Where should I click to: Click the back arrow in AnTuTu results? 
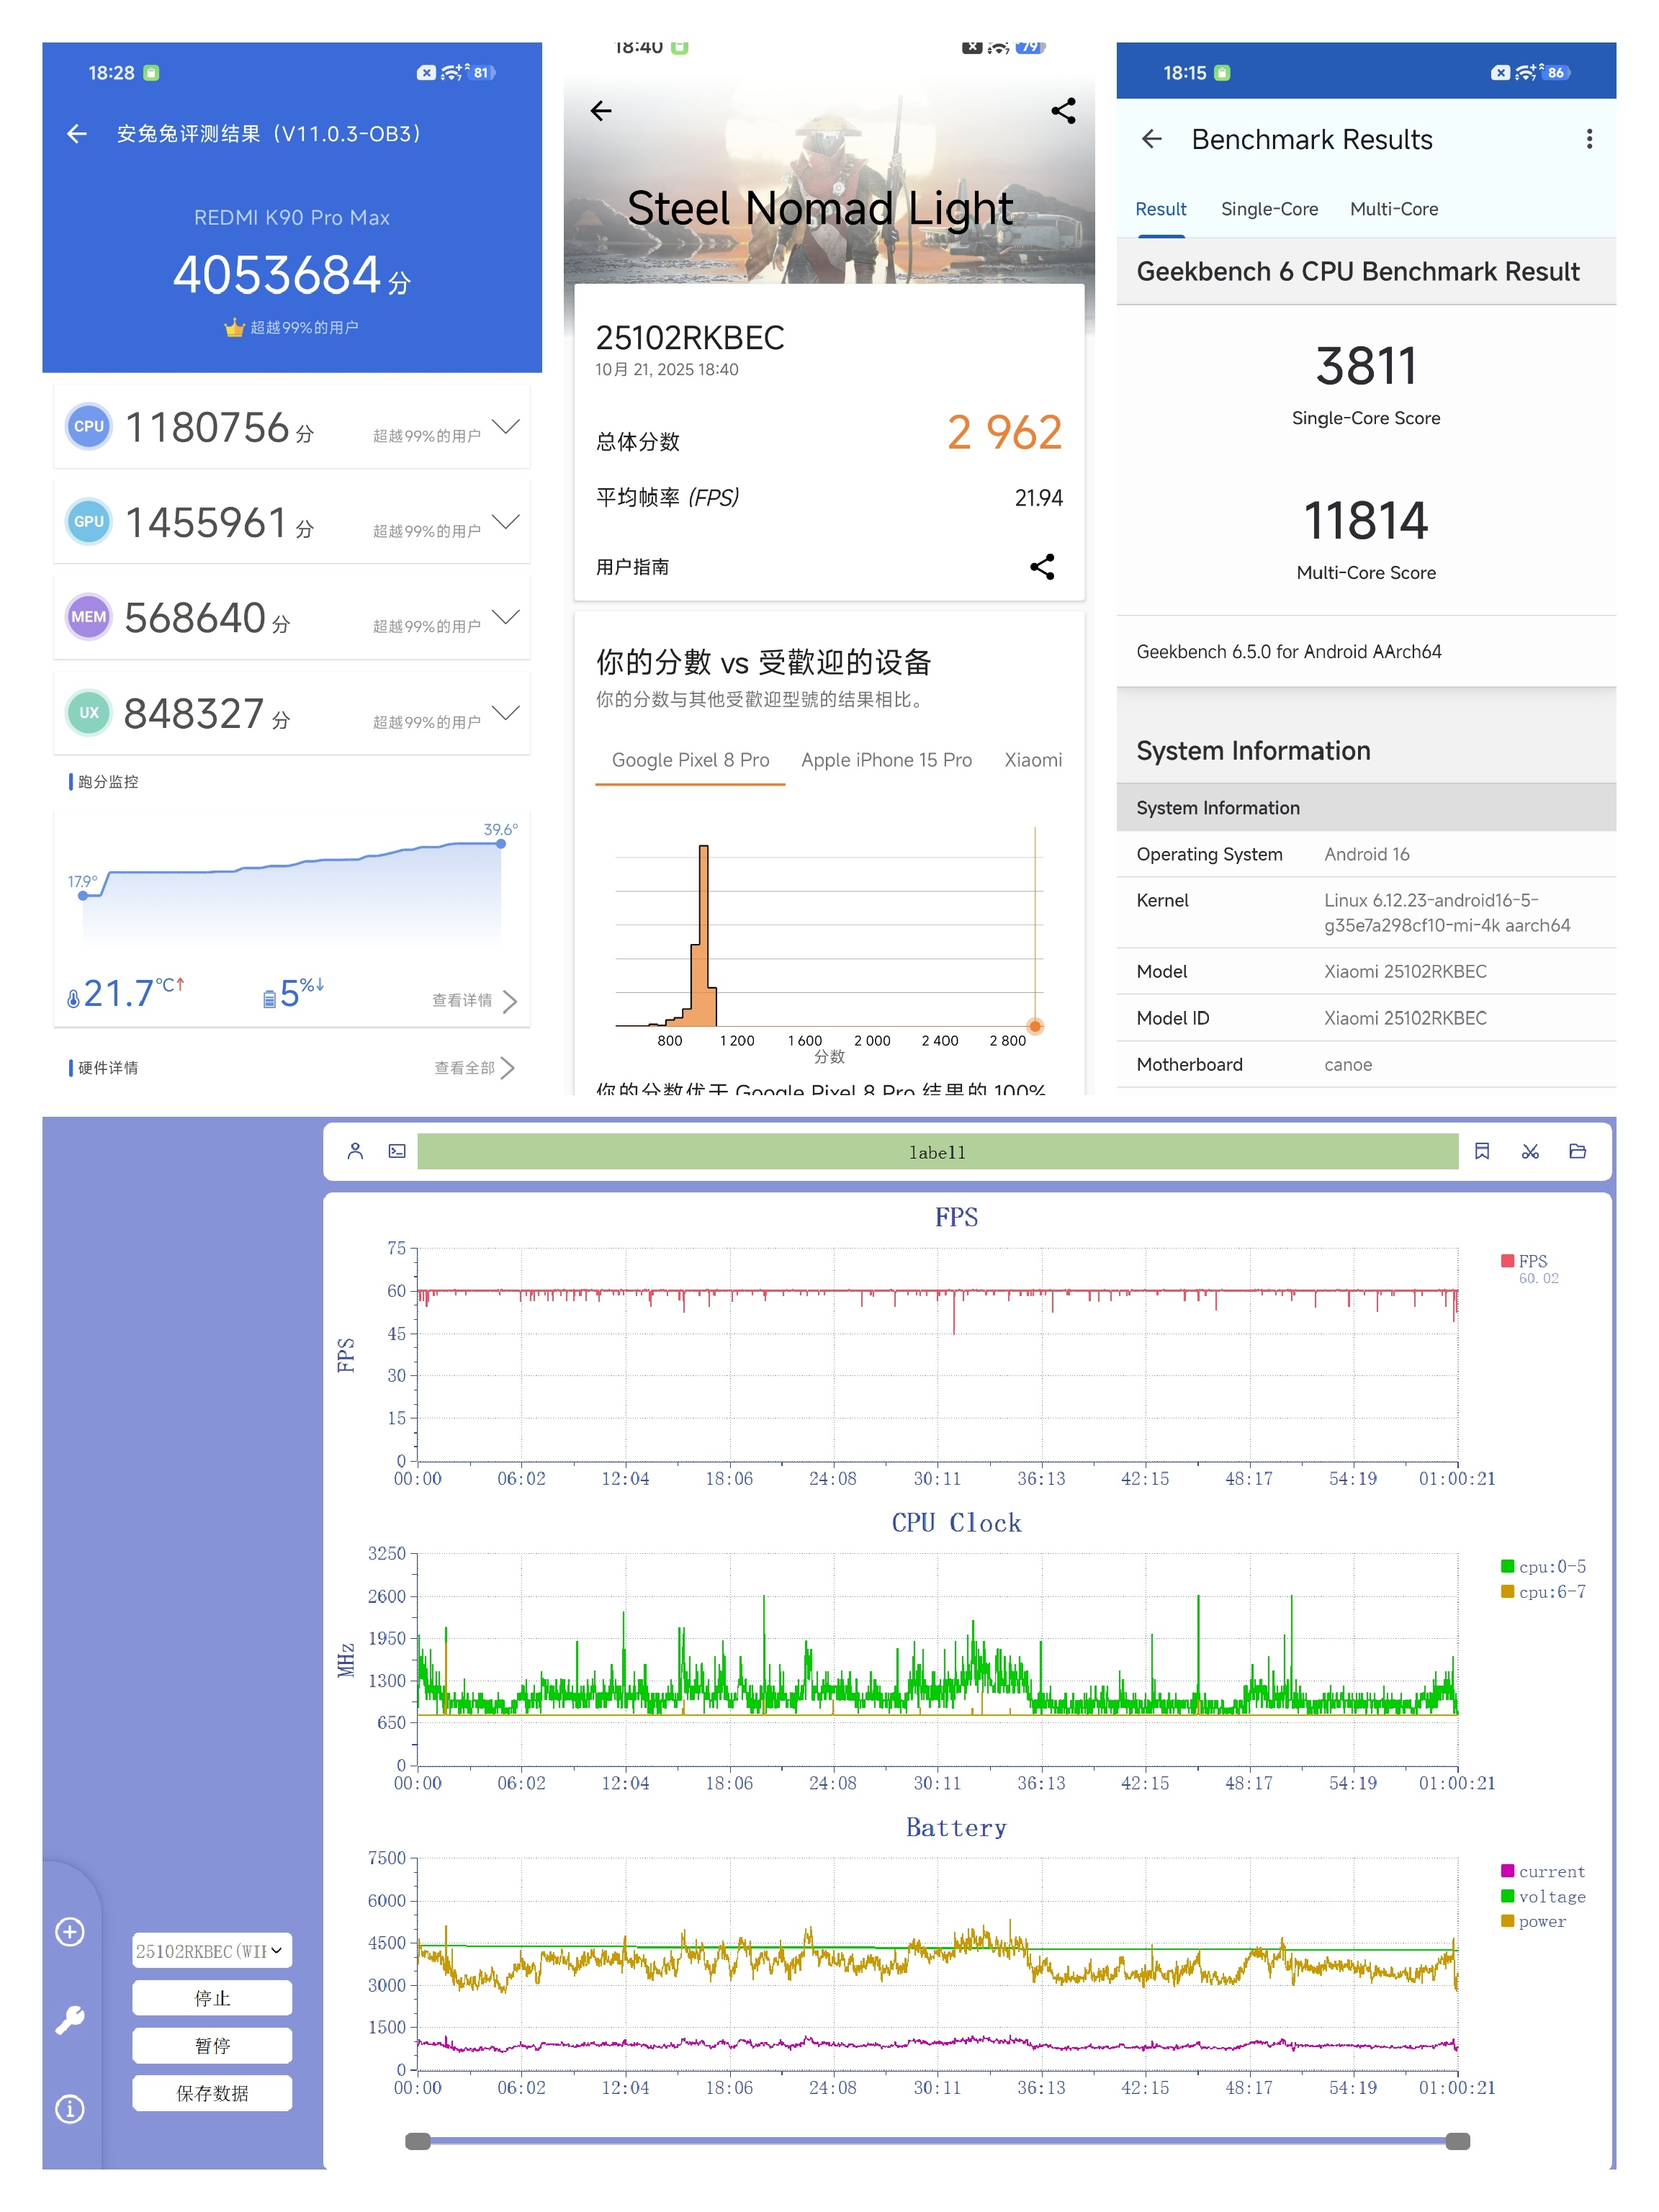pos(77,134)
